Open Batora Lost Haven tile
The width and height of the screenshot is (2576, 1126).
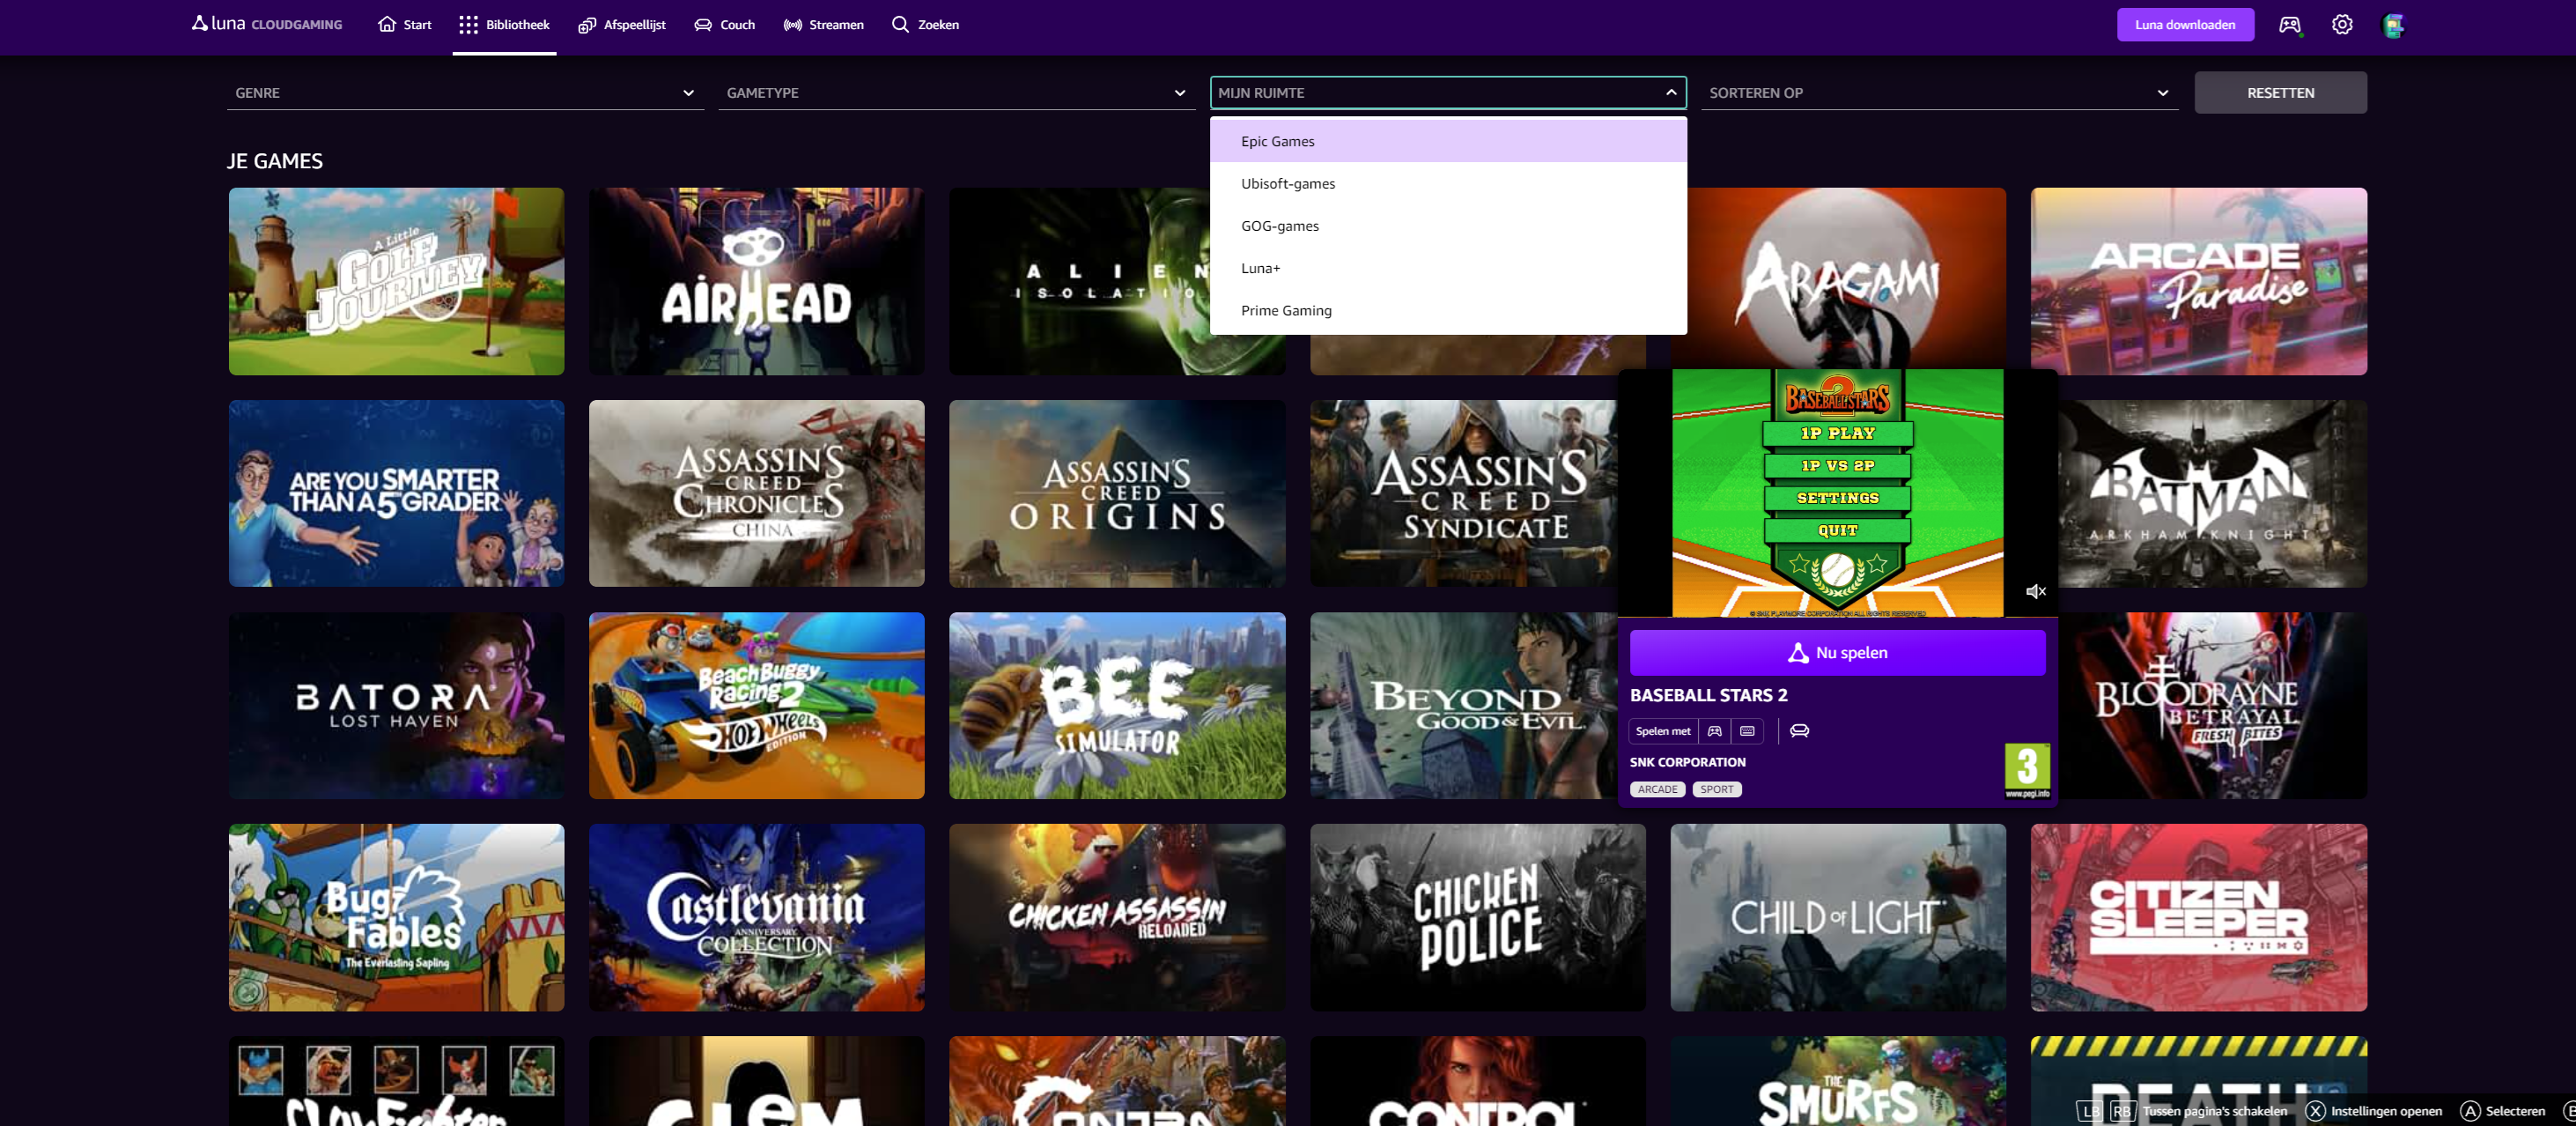coord(396,705)
